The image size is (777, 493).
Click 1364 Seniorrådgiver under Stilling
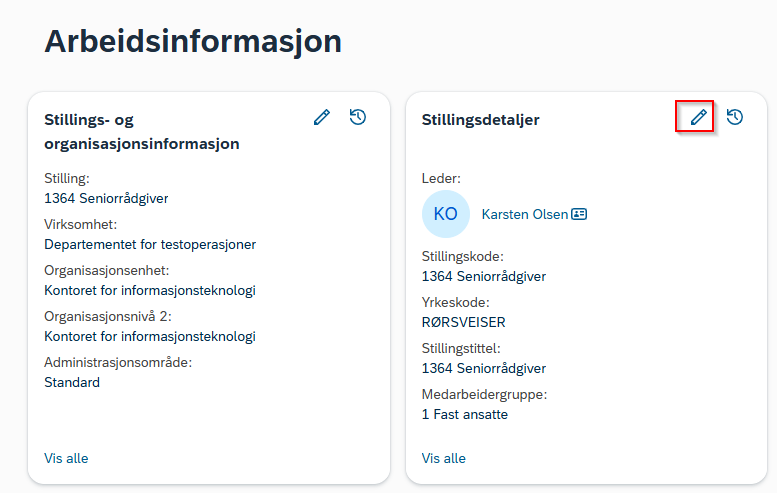coord(106,199)
